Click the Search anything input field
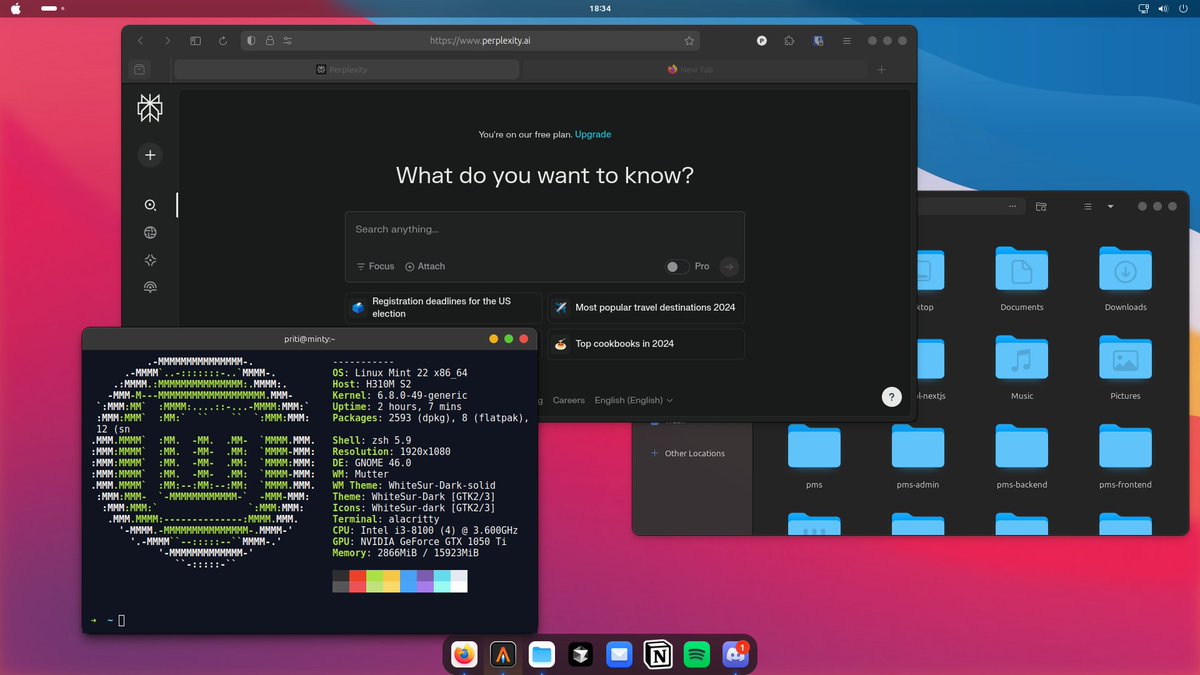1200x675 pixels. [x=545, y=230]
